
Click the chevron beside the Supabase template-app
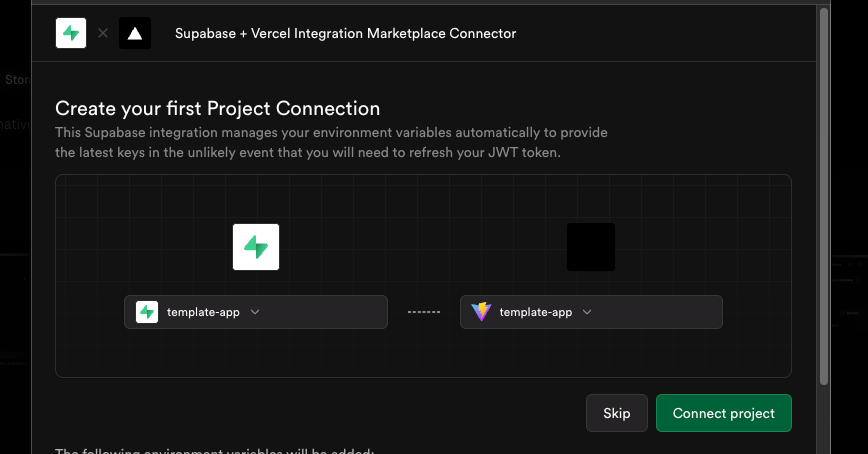pyautogui.click(x=255, y=312)
